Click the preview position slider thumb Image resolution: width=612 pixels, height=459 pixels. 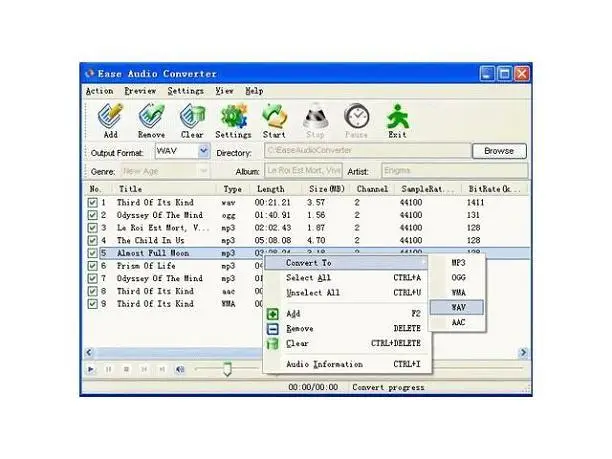[227, 369]
